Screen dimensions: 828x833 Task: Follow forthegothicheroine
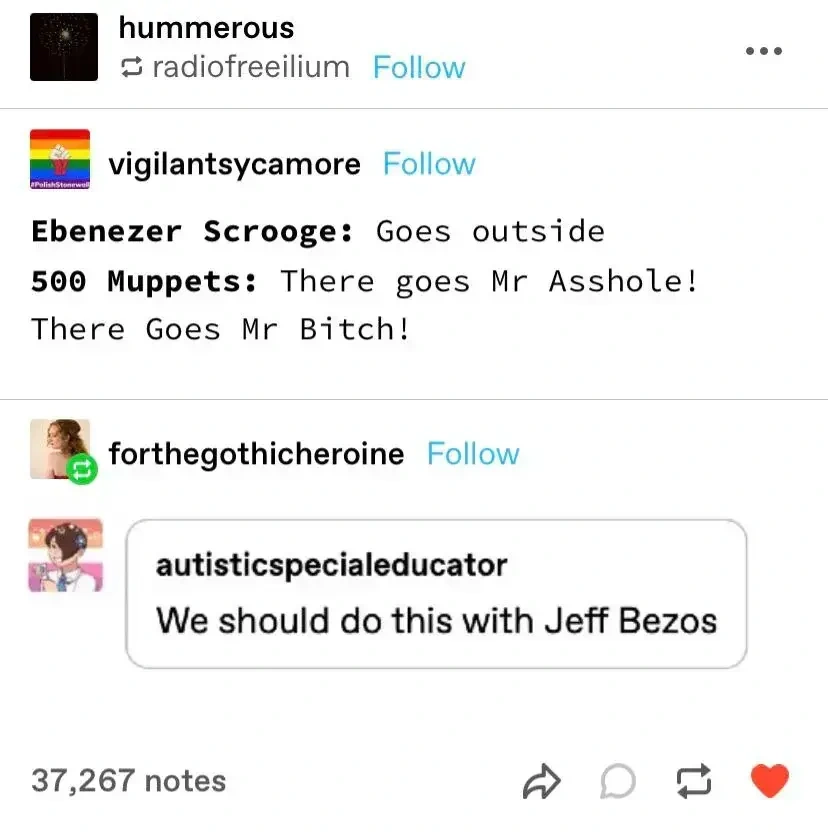[473, 454]
